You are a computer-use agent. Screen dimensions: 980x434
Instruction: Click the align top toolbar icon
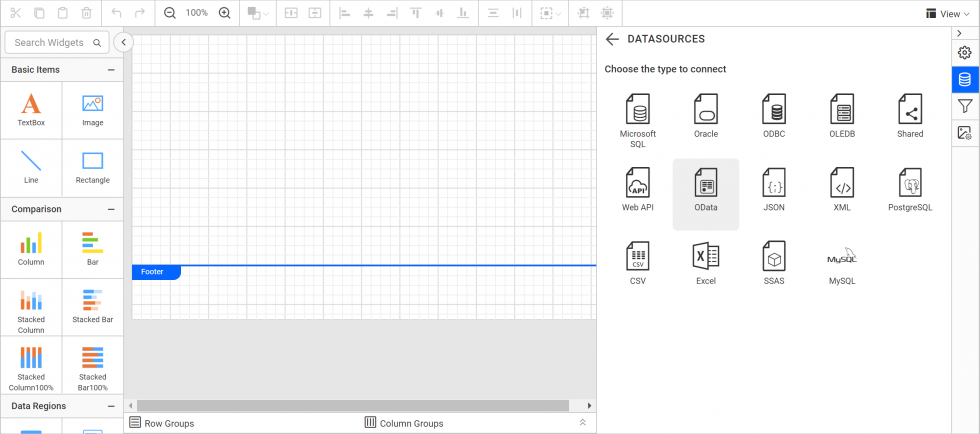point(416,13)
